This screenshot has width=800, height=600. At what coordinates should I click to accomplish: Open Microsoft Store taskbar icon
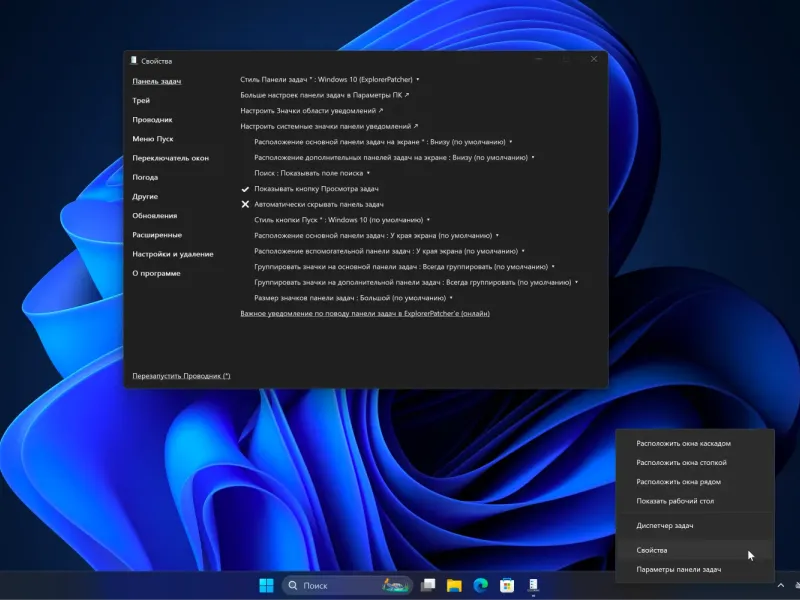pos(507,585)
